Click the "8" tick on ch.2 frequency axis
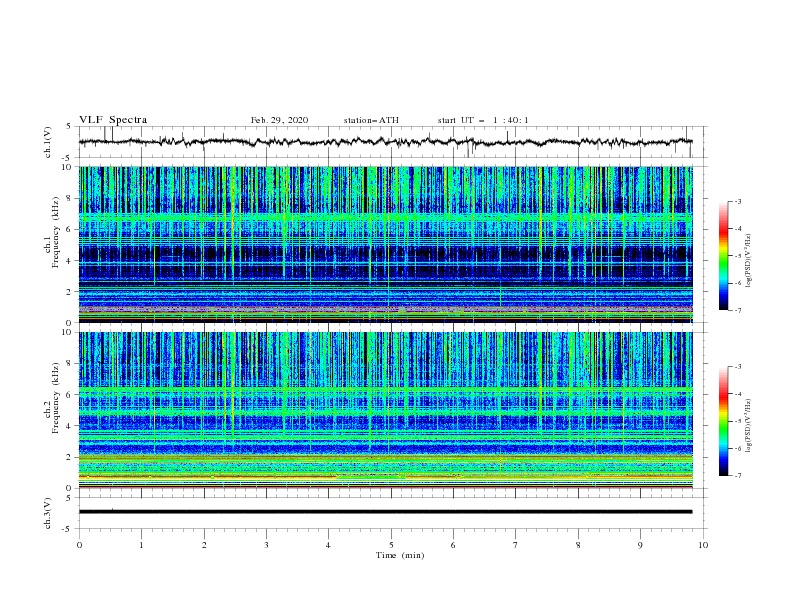792x612 pixels. point(70,364)
